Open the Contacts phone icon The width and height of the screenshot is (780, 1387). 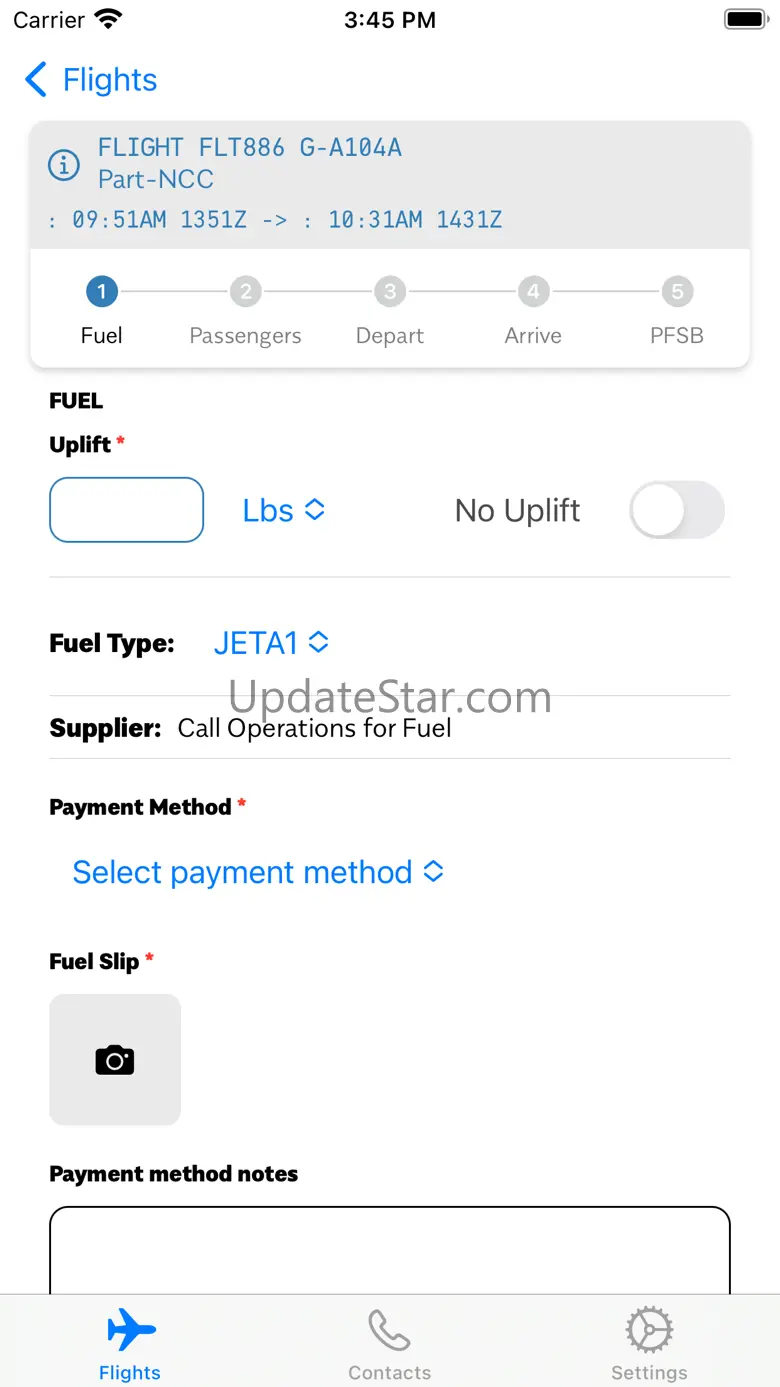tap(389, 1331)
